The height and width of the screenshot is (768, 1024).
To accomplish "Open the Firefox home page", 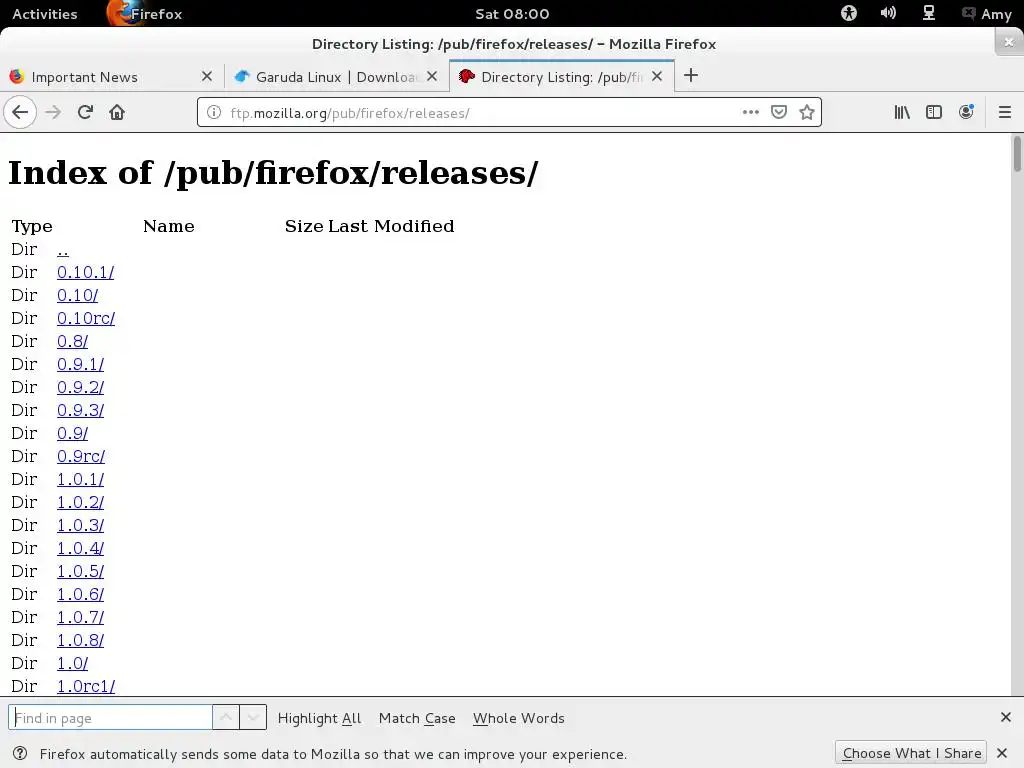I will 117,112.
